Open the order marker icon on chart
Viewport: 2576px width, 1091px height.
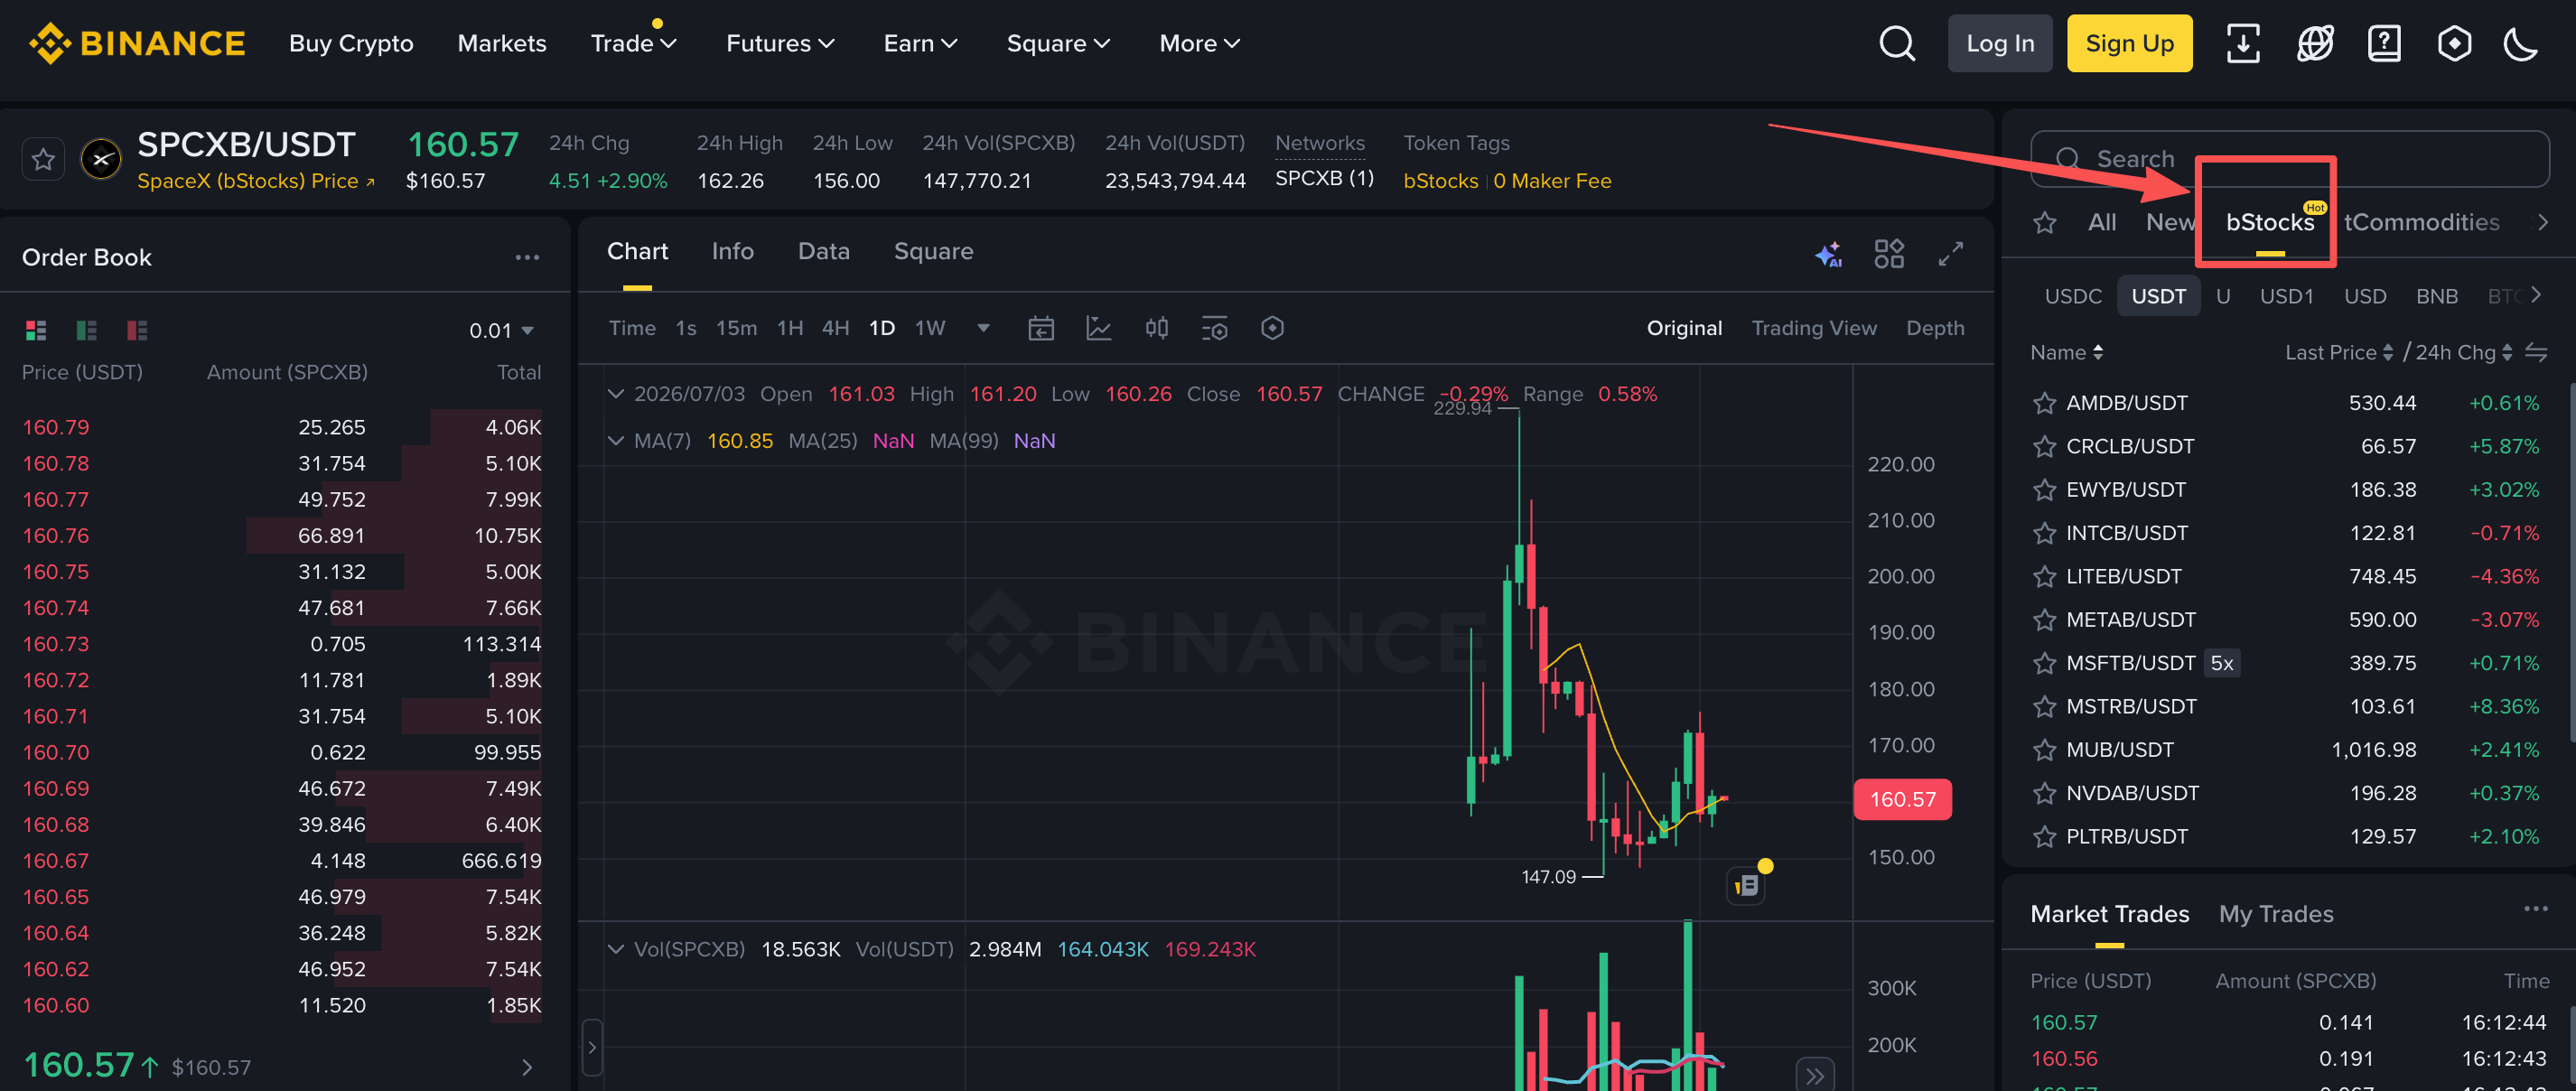coord(1746,885)
